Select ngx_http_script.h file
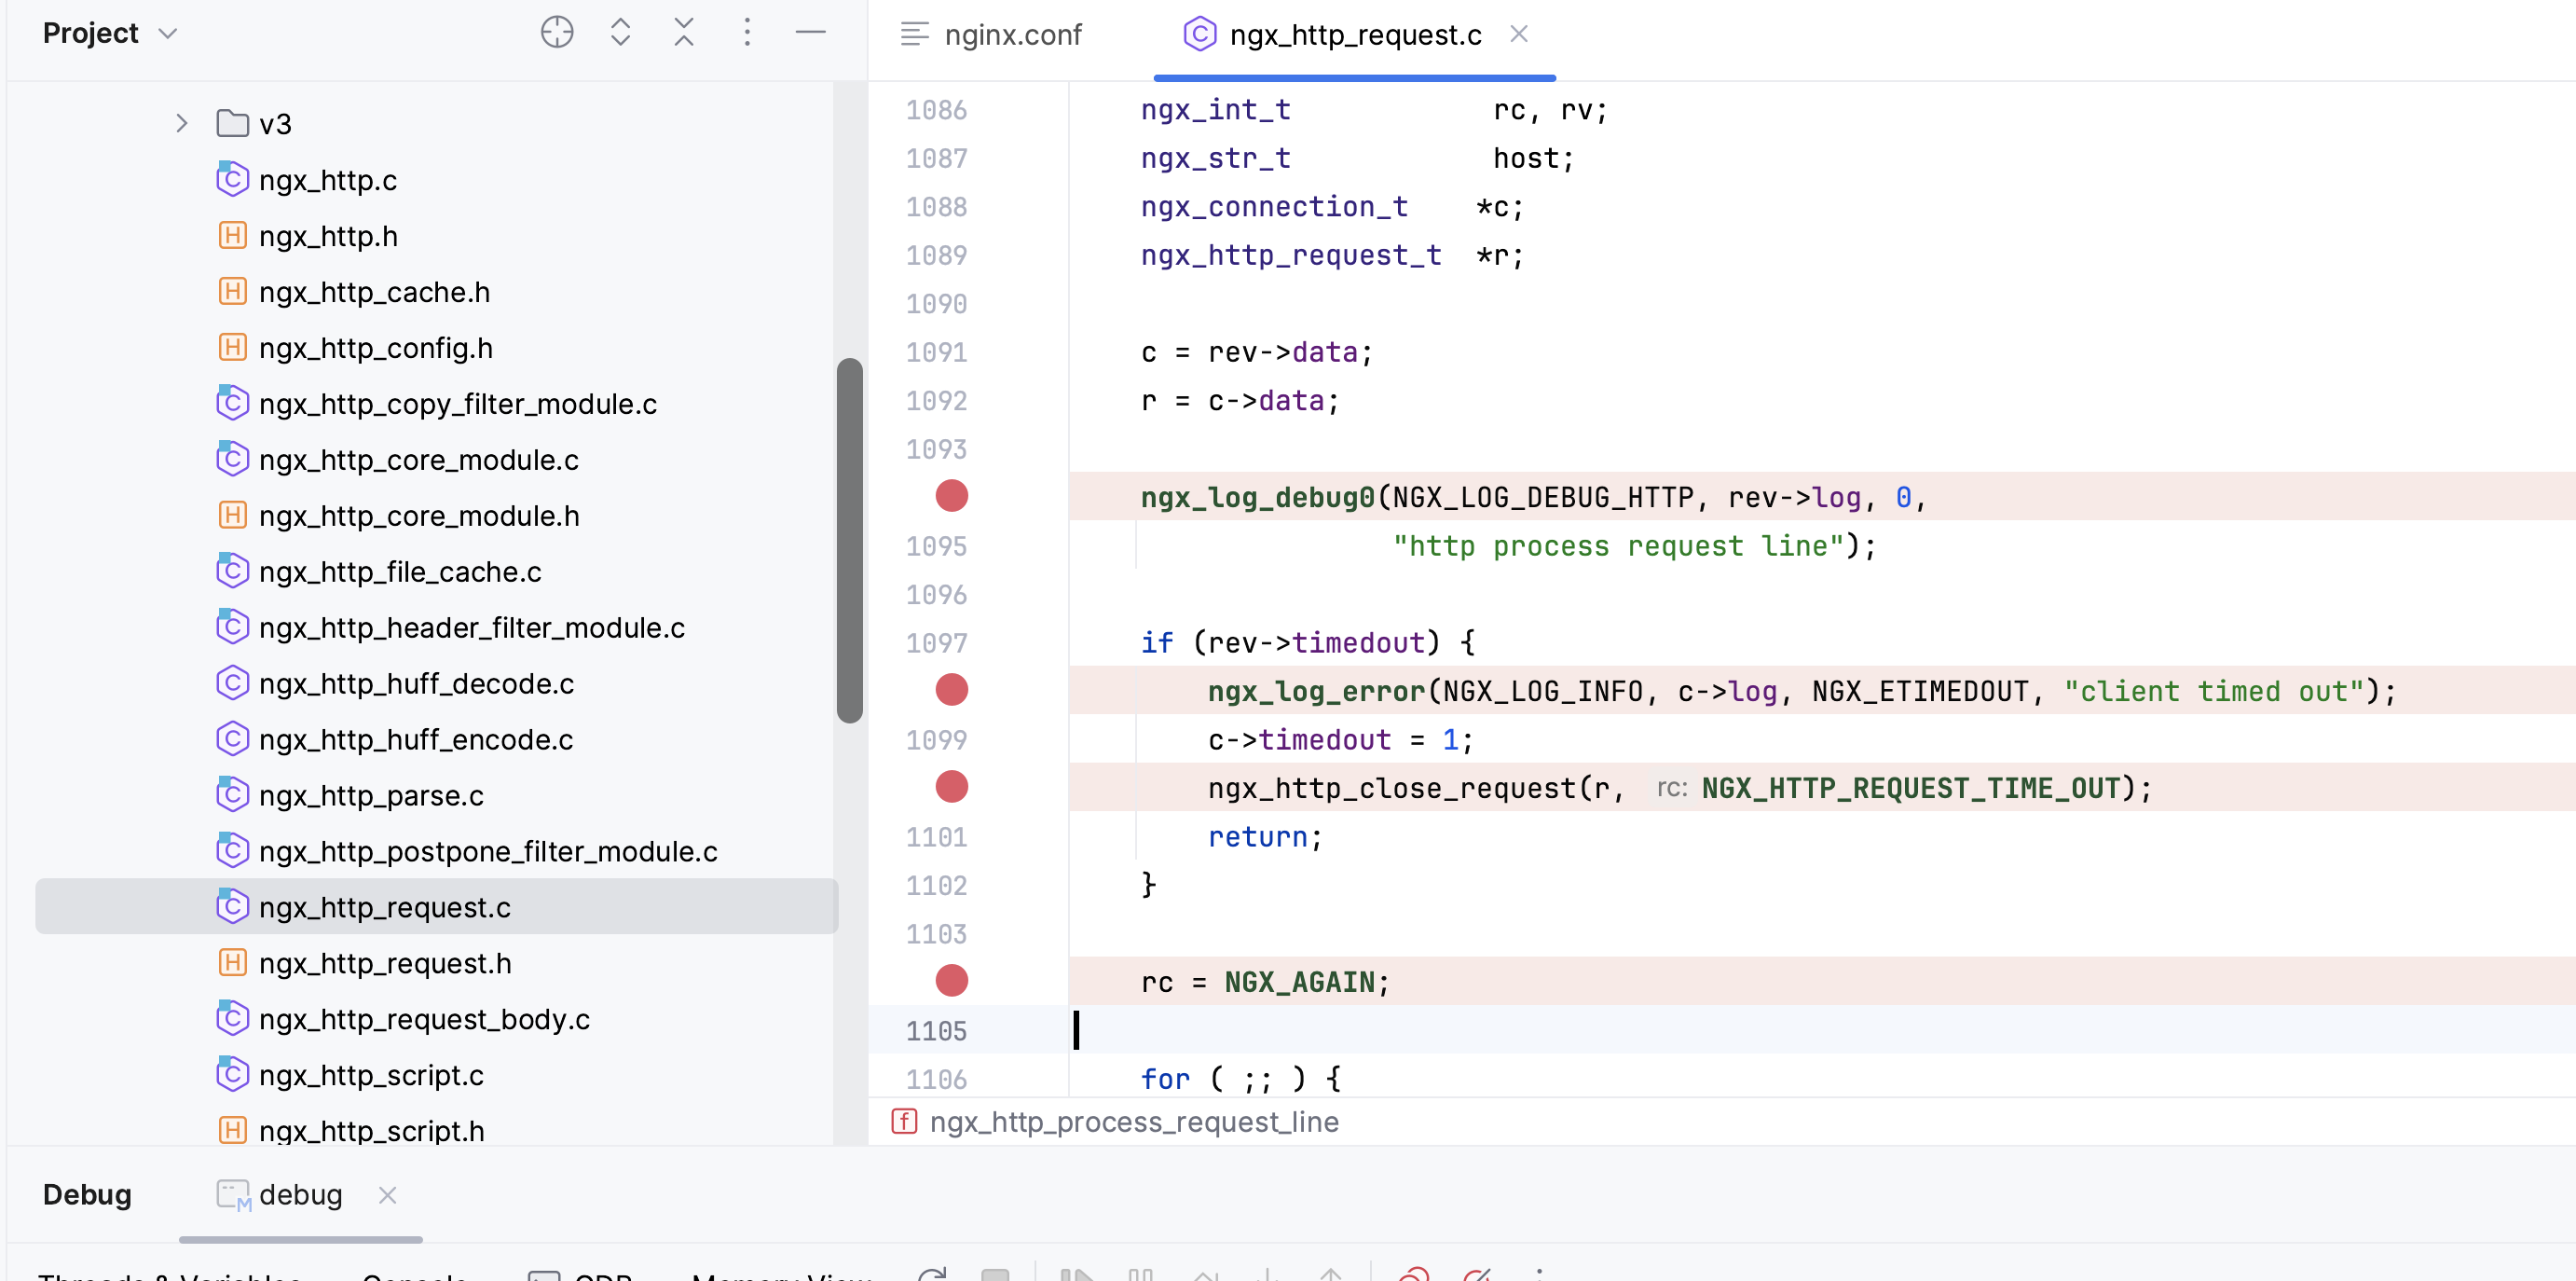The width and height of the screenshot is (2576, 1281). point(371,1131)
